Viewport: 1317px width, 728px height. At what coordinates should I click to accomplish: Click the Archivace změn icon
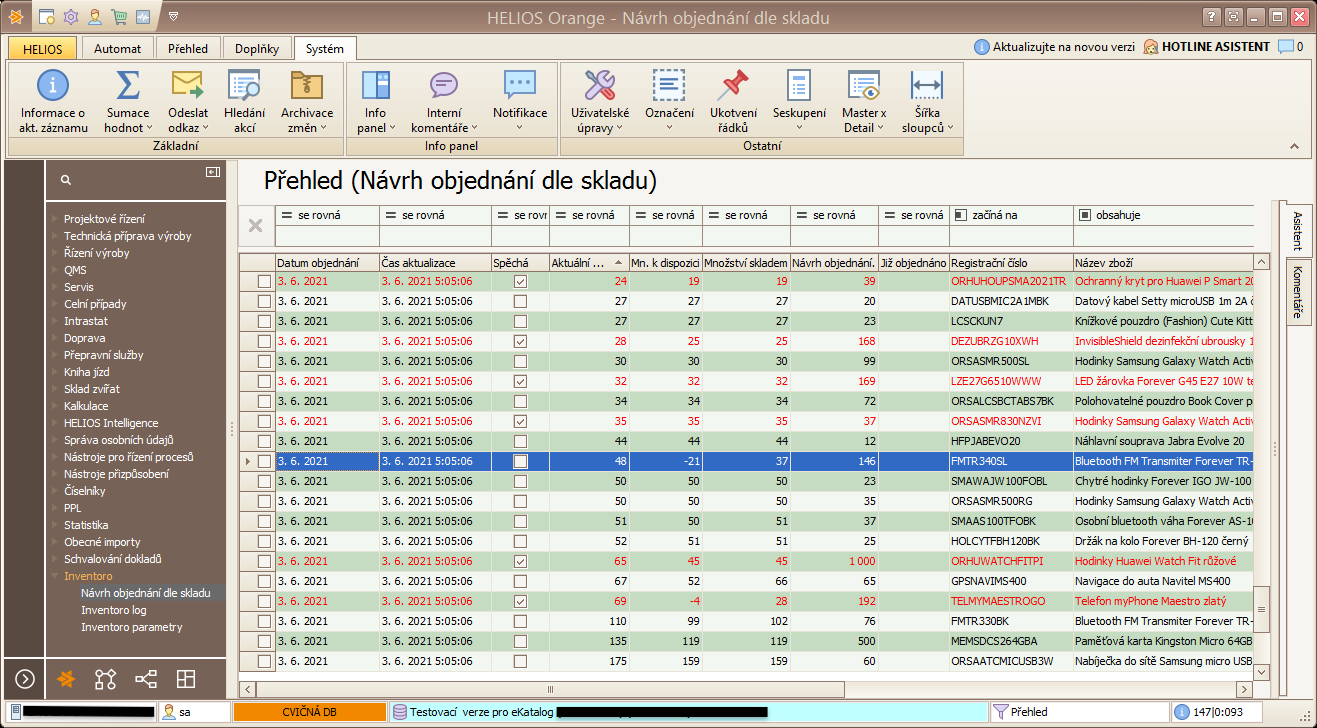[x=306, y=87]
